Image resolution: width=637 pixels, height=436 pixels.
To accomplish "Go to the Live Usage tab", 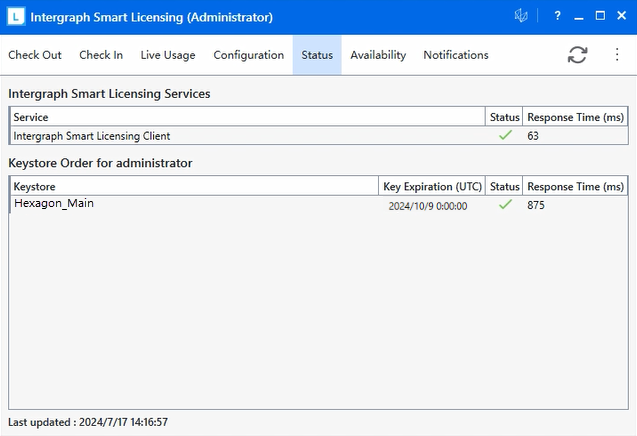I will click(x=168, y=55).
